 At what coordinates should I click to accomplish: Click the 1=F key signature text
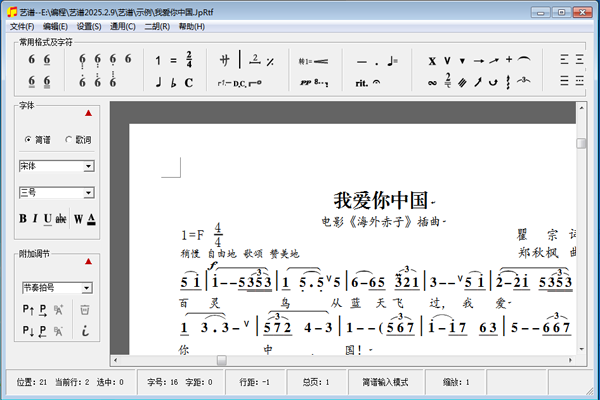[192, 235]
